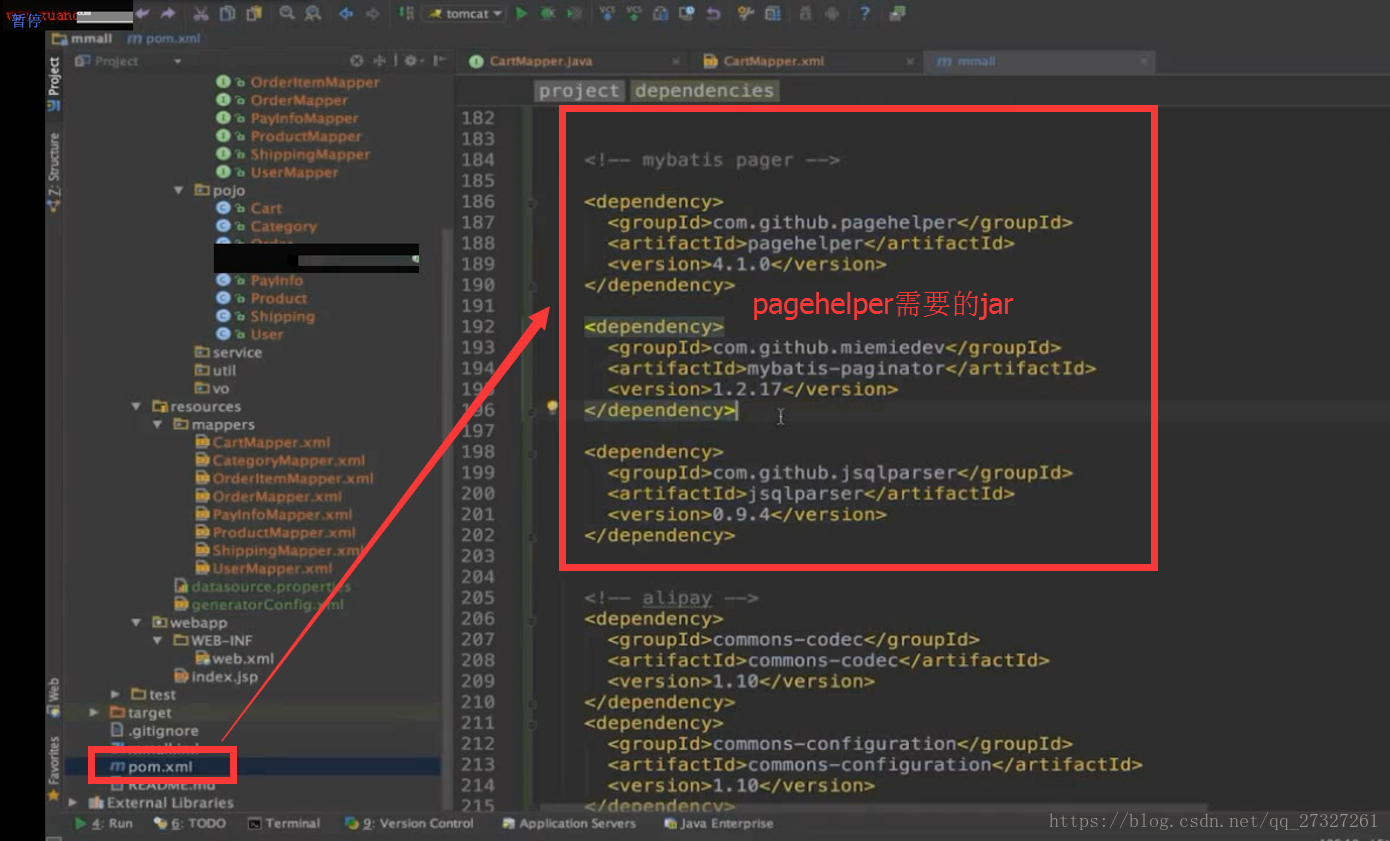This screenshot has width=1390, height=841.
Task: Open the Run tool window tab
Action: [x=105, y=823]
